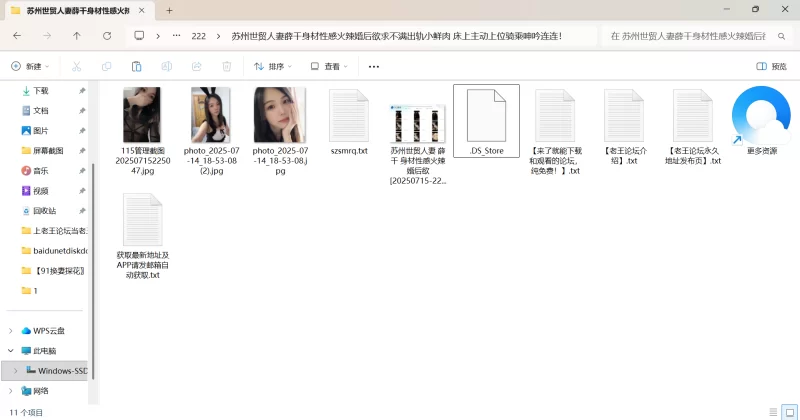Expand Windows-SSD drive node
The height and width of the screenshot is (420, 800).
pyautogui.click(x=15, y=370)
